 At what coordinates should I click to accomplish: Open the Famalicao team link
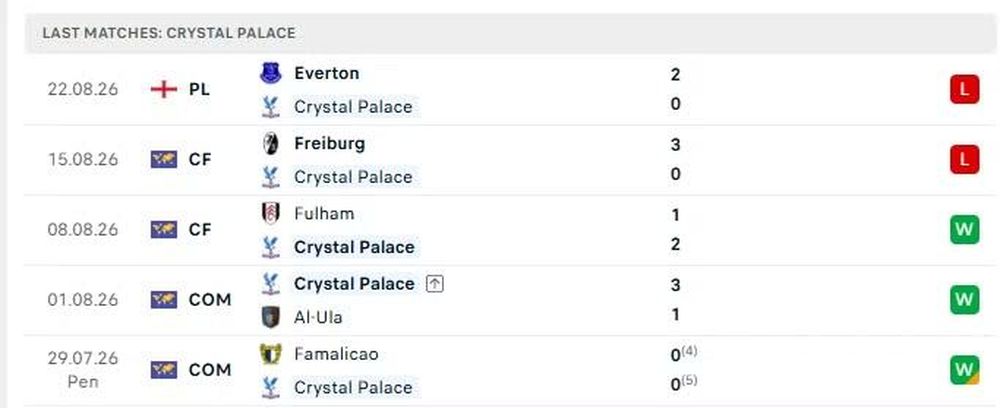336,354
